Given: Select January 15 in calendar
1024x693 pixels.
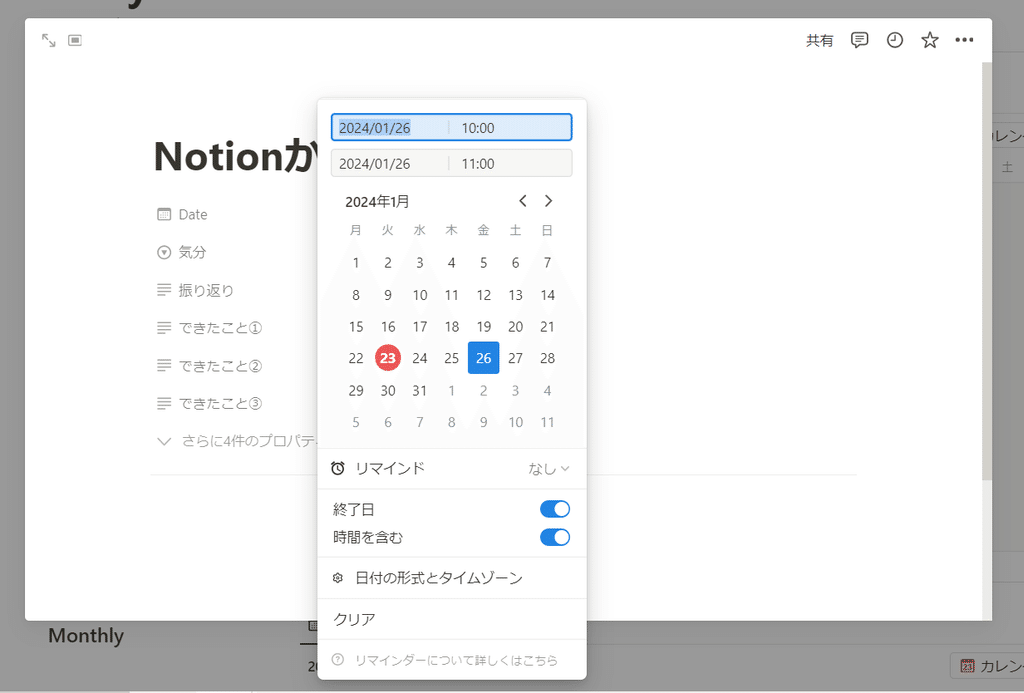Looking at the screenshot, I should pos(356,327).
